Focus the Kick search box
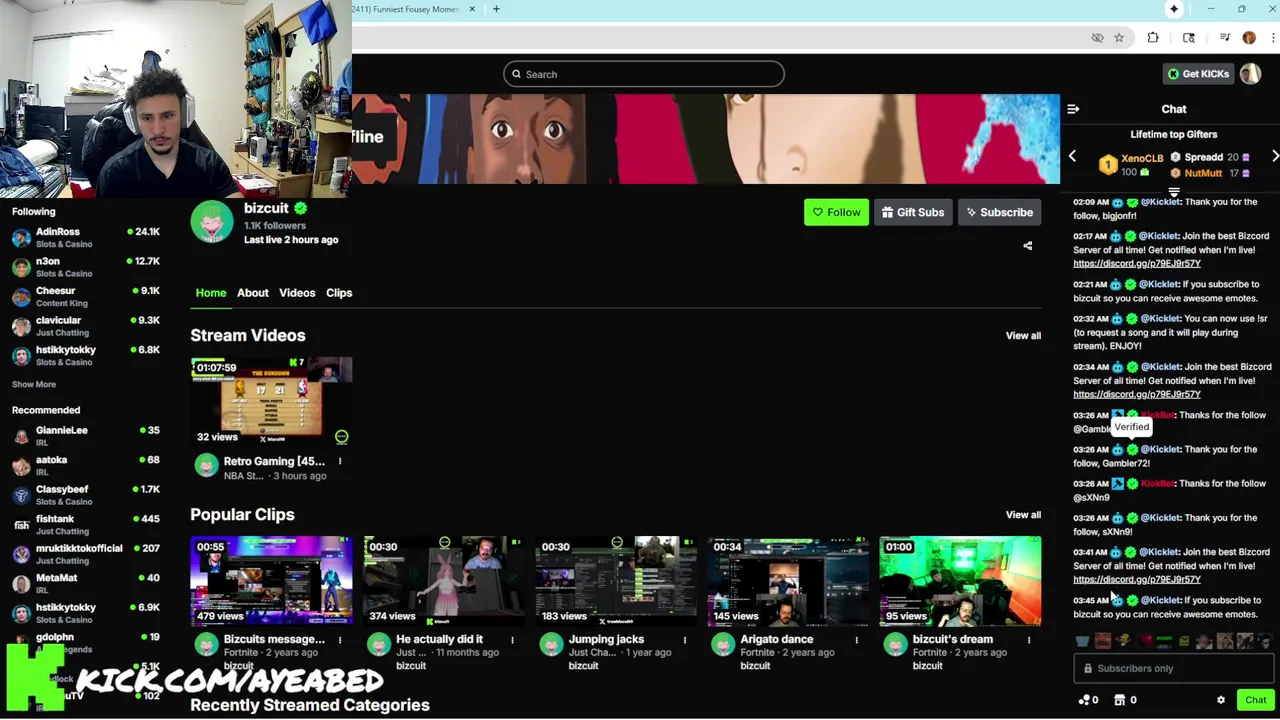The image size is (1280, 720). click(644, 74)
